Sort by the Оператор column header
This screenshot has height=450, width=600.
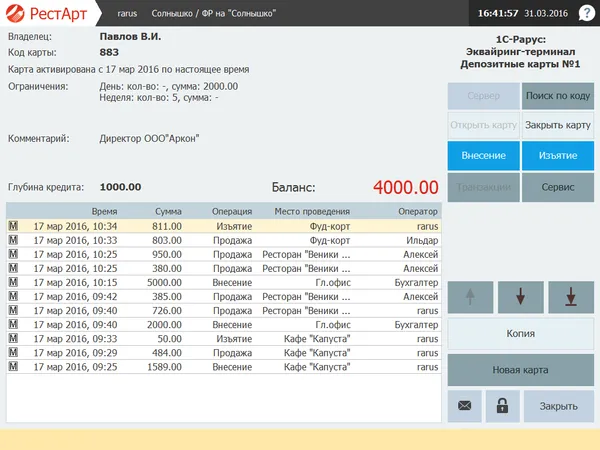tap(417, 212)
